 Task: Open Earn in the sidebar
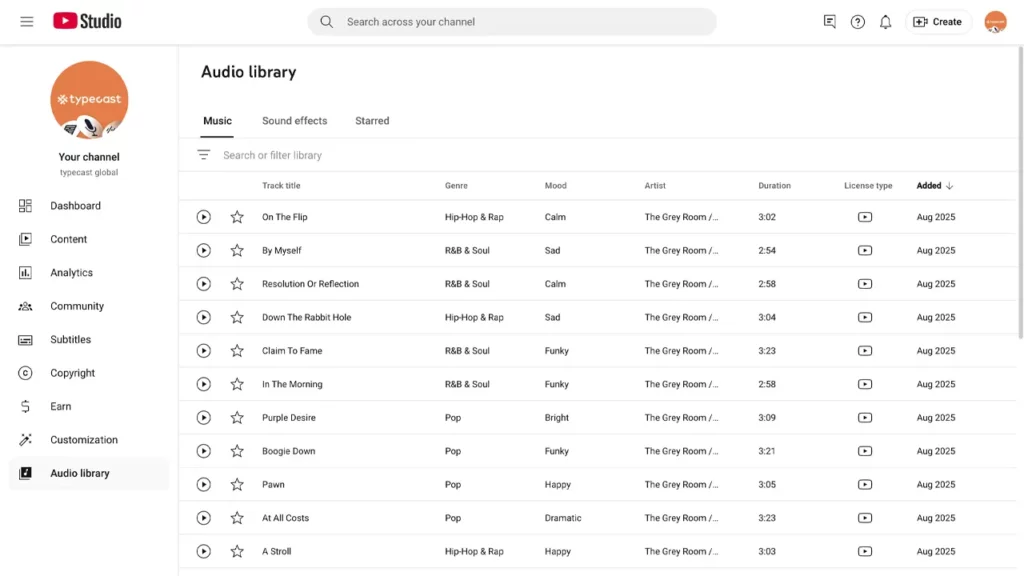click(89, 406)
